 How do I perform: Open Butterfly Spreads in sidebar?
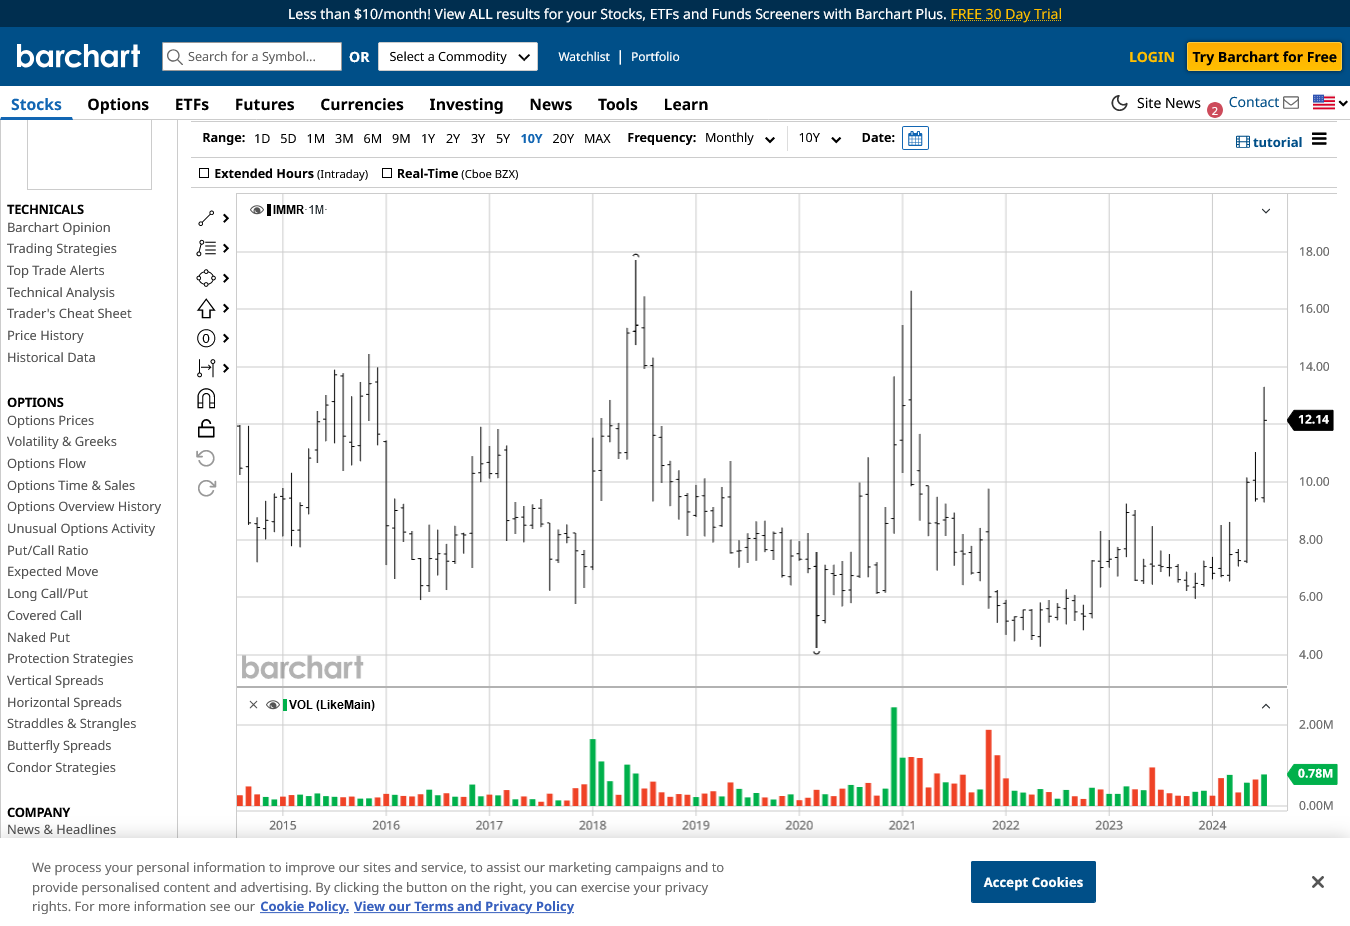(x=59, y=745)
